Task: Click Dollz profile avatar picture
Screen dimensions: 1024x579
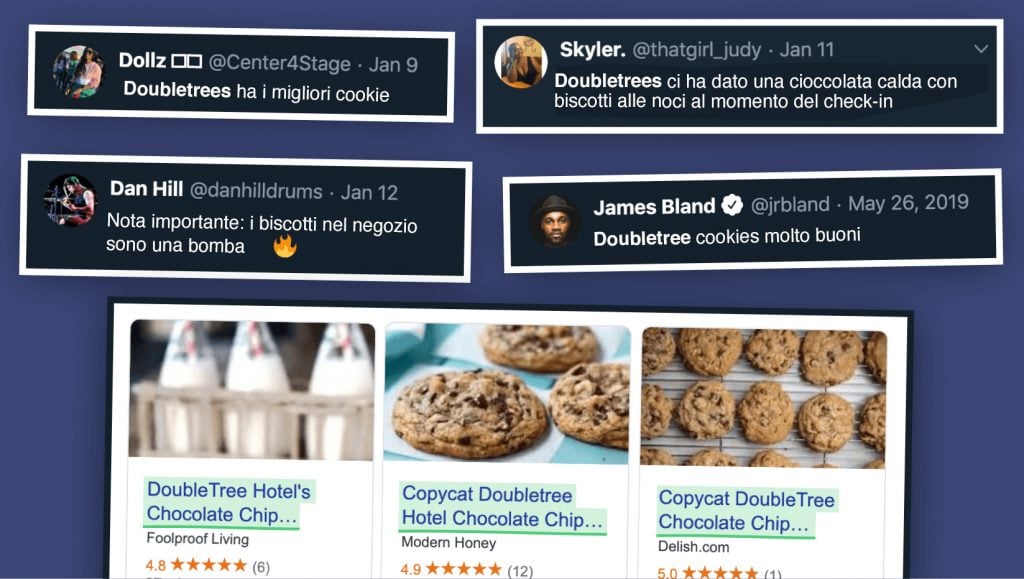Action: 79,71
